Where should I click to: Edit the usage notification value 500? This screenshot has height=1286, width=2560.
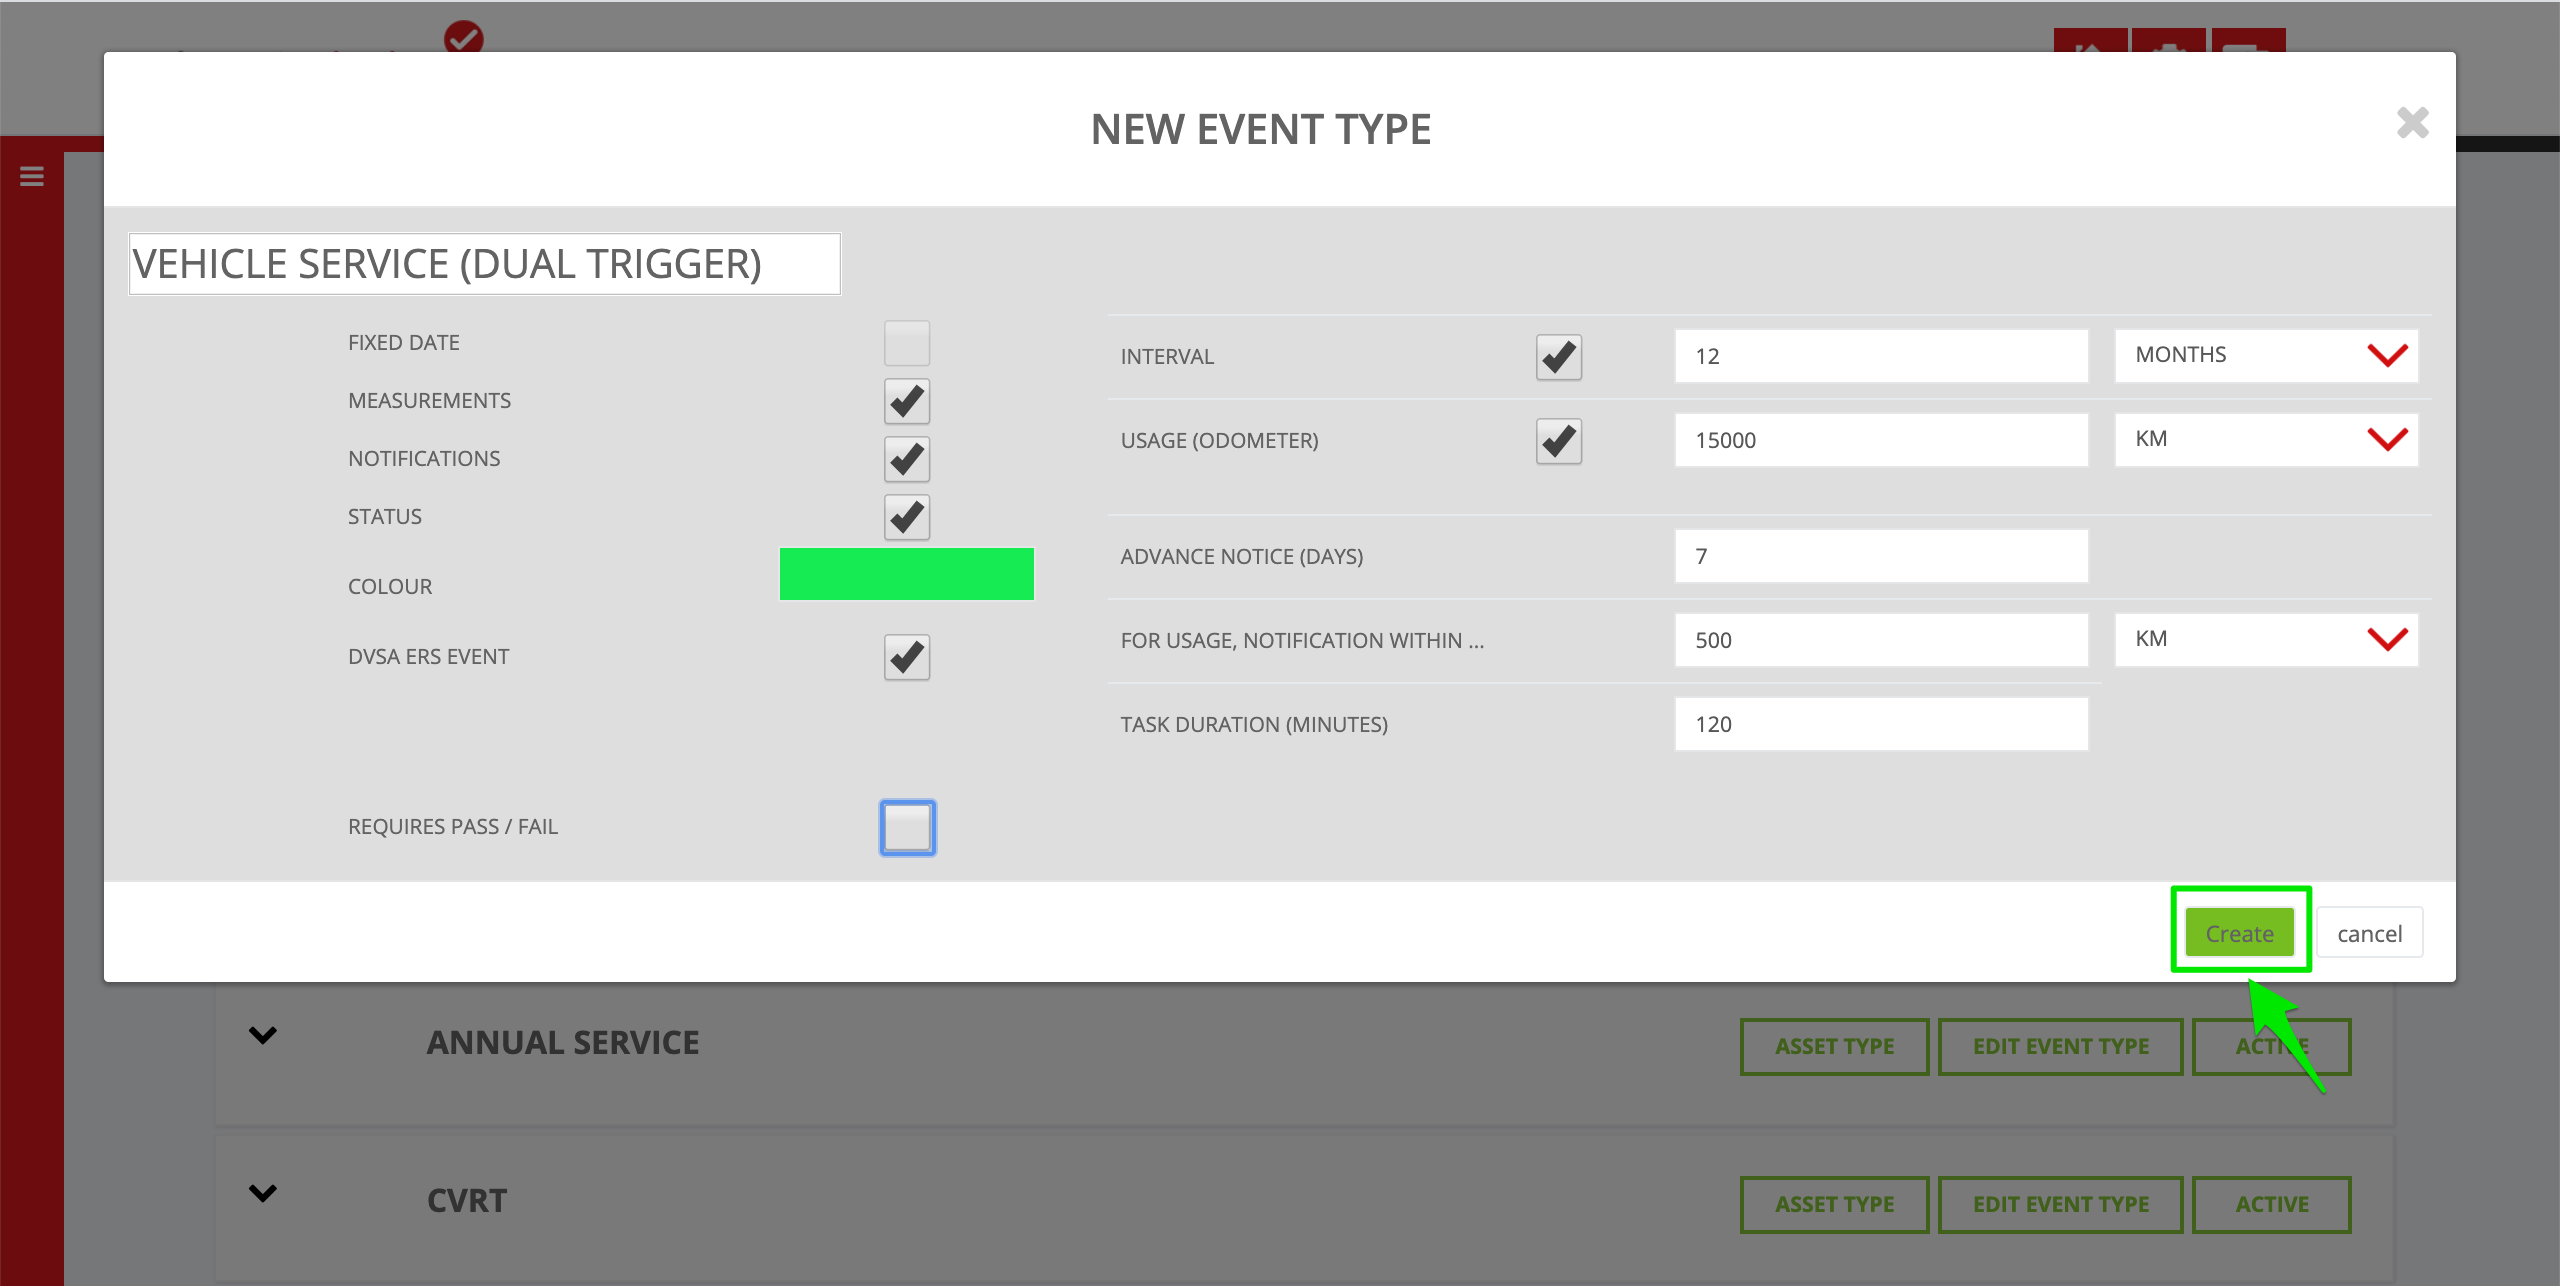pyautogui.click(x=1881, y=640)
